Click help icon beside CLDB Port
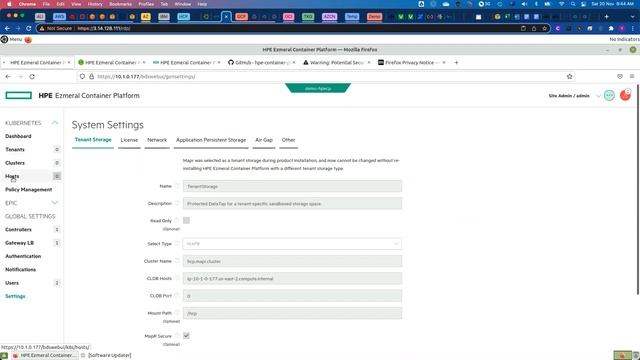The image size is (640, 360). click(x=177, y=295)
